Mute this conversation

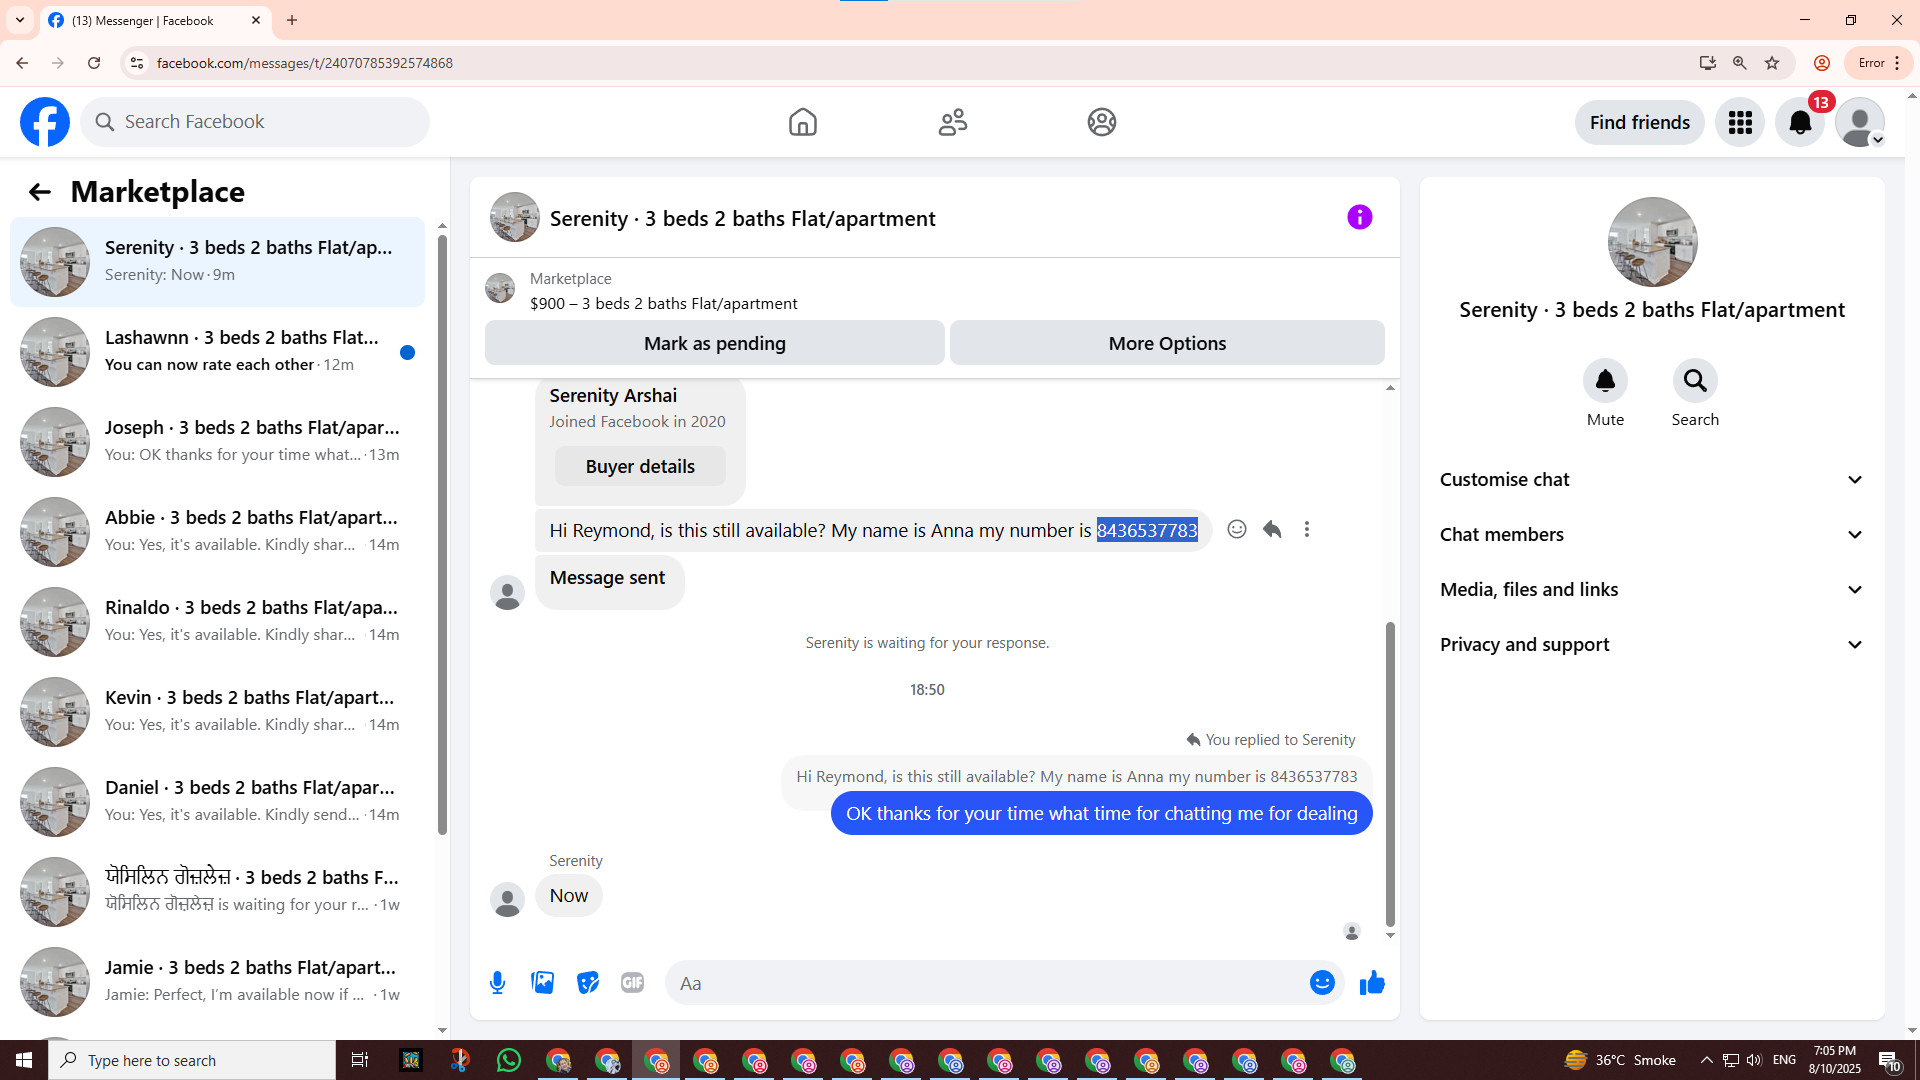pos(1605,381)
